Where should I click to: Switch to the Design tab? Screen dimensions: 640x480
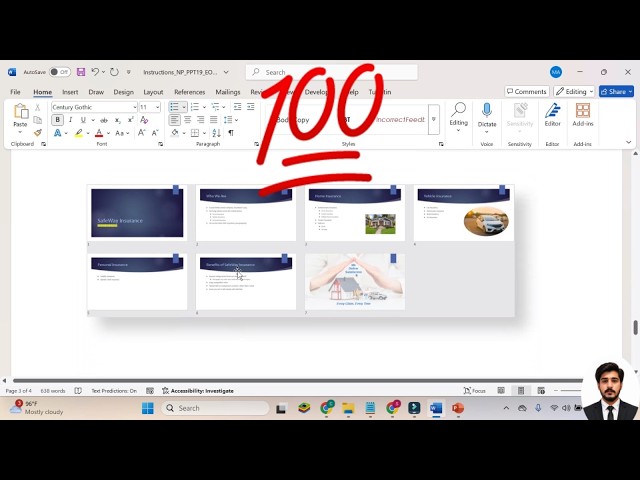(124, 92)
